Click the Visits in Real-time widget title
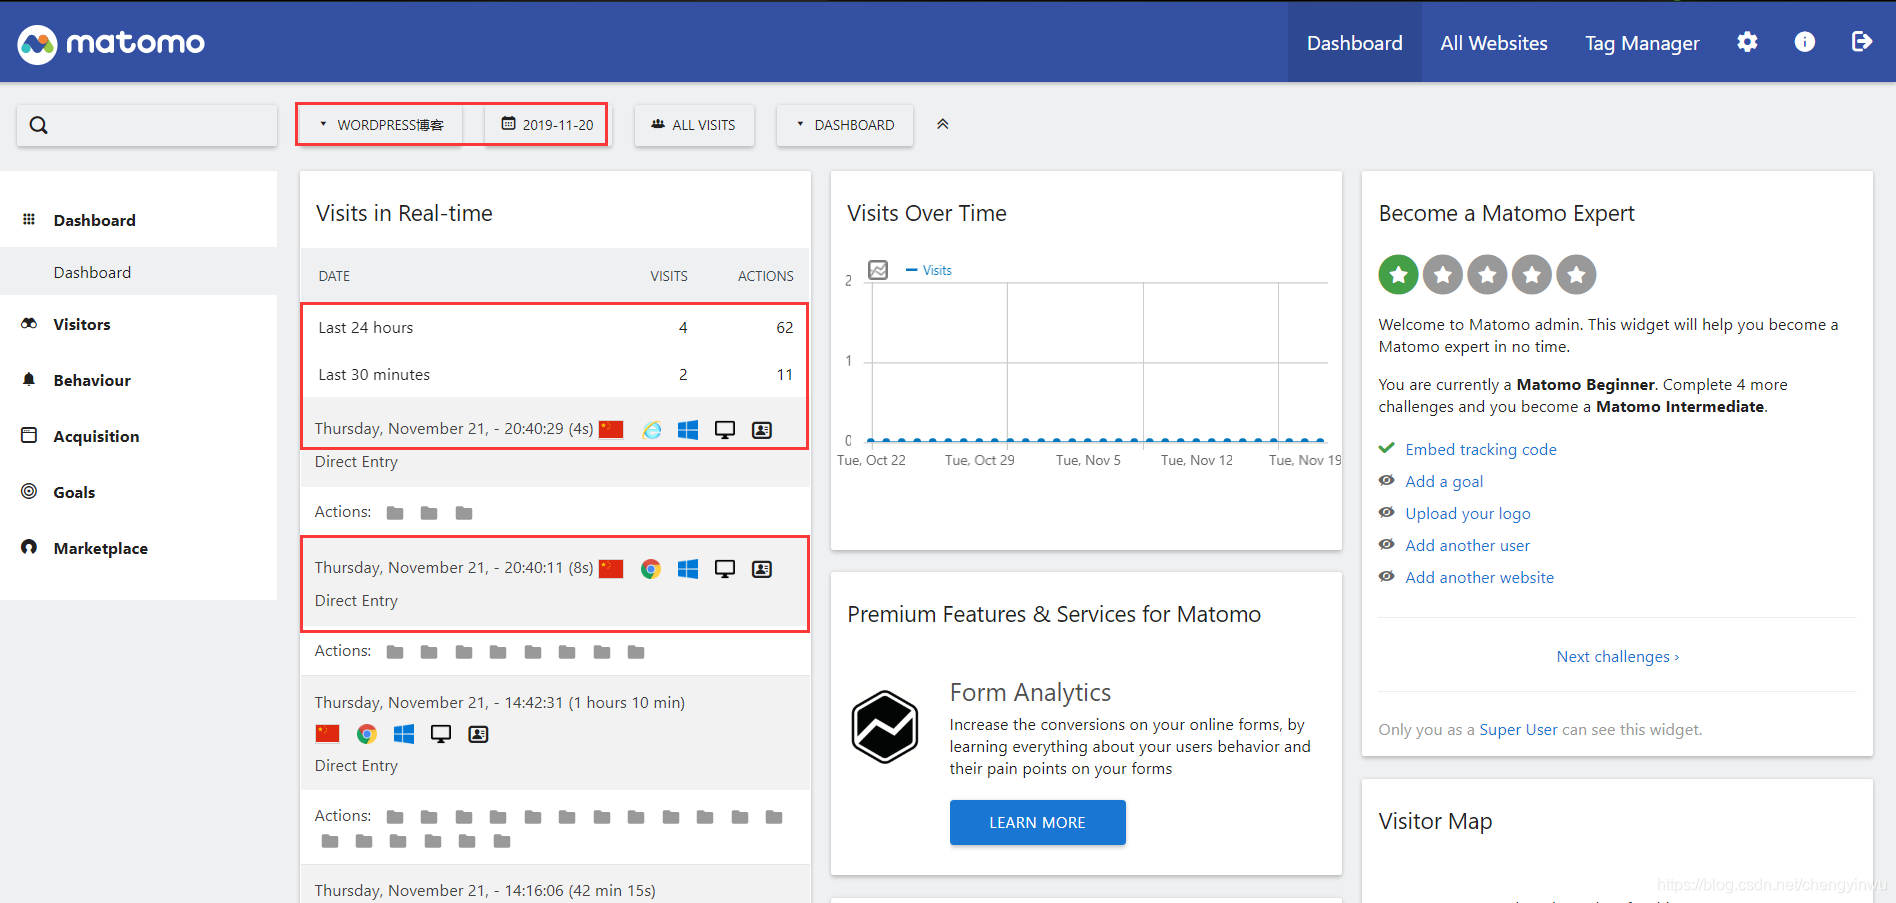 [404, 213]
